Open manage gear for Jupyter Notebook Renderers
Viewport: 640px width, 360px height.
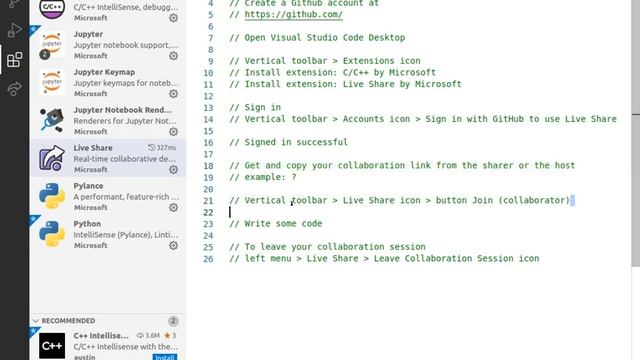coord(173,132)
